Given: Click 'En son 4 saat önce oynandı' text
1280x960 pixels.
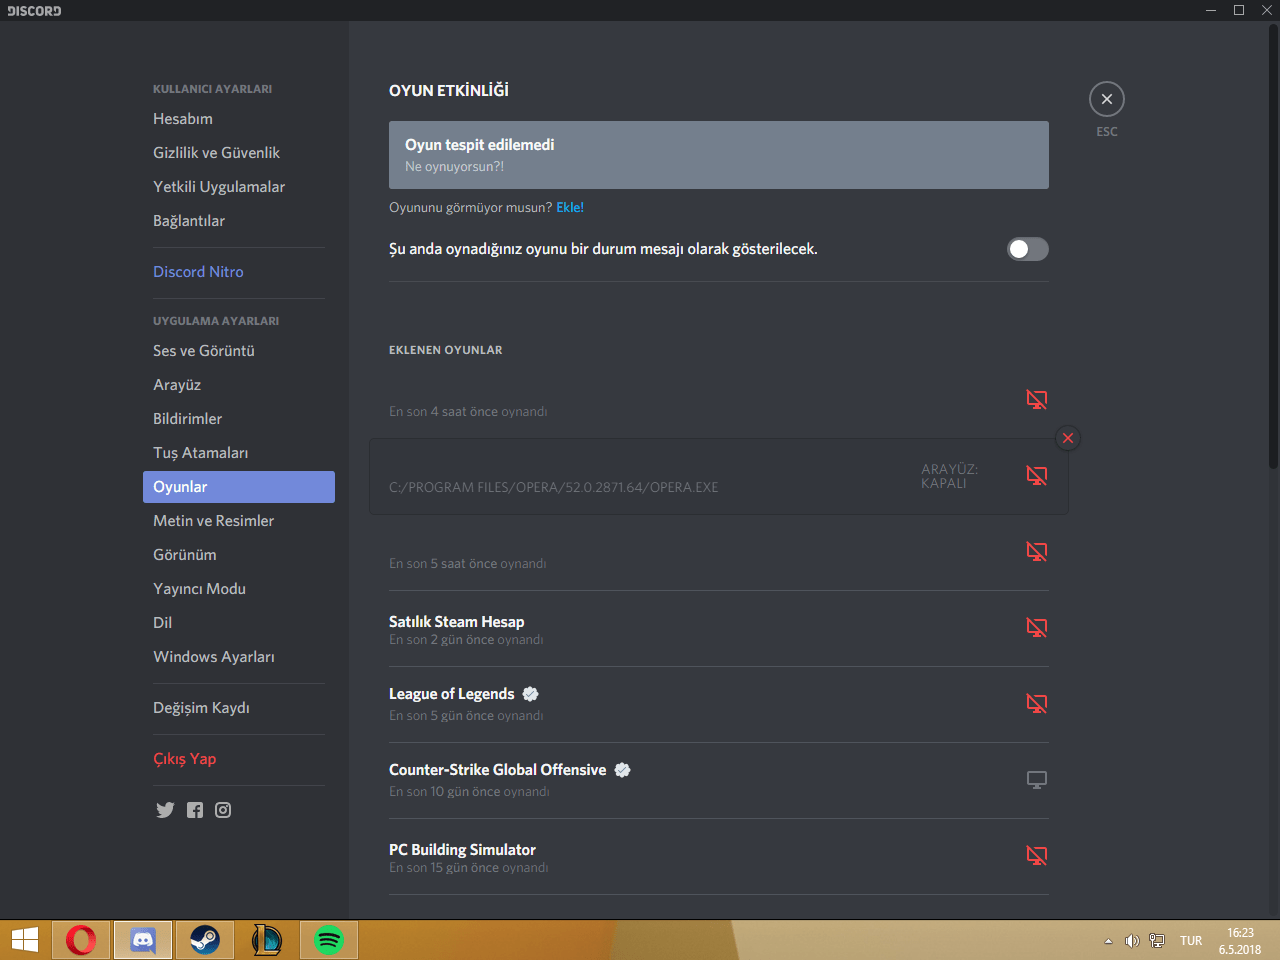Looking at the screenshot, I should 468,412.
